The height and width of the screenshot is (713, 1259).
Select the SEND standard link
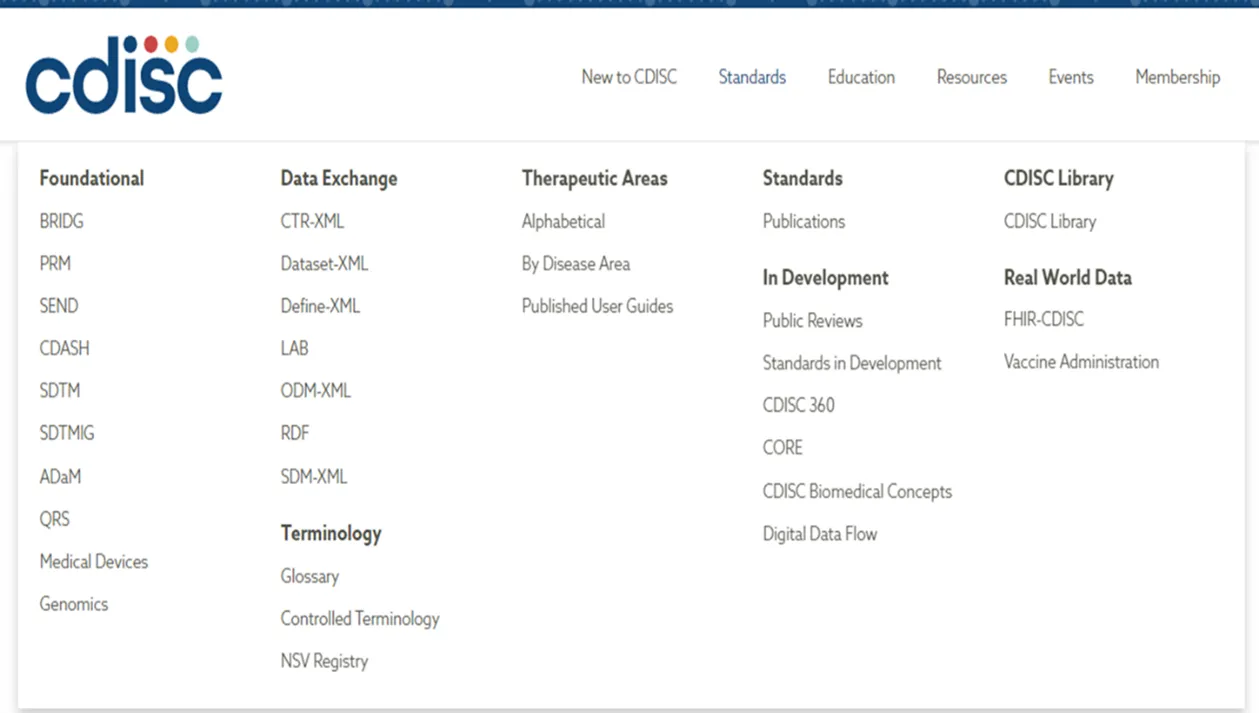pyautogui.click(x=58, y=306)
